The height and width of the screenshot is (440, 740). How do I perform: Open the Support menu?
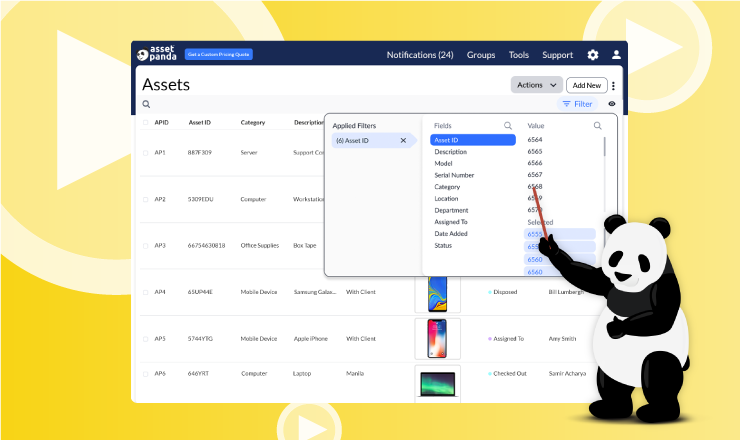click(x=557, y=55)
